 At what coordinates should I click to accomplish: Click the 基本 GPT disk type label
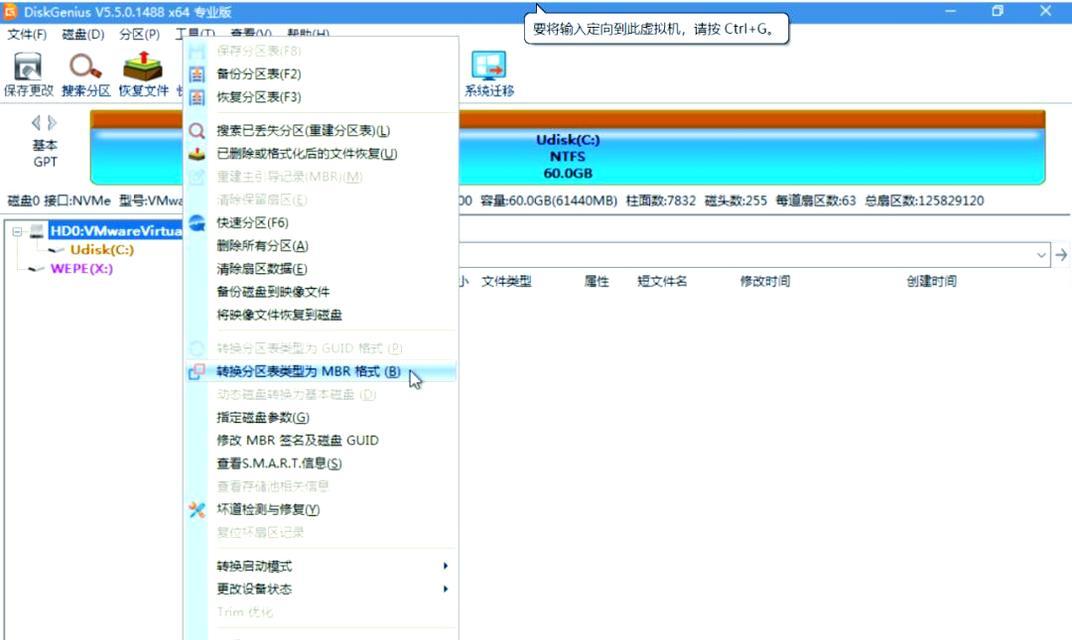[x=45, y=154]
